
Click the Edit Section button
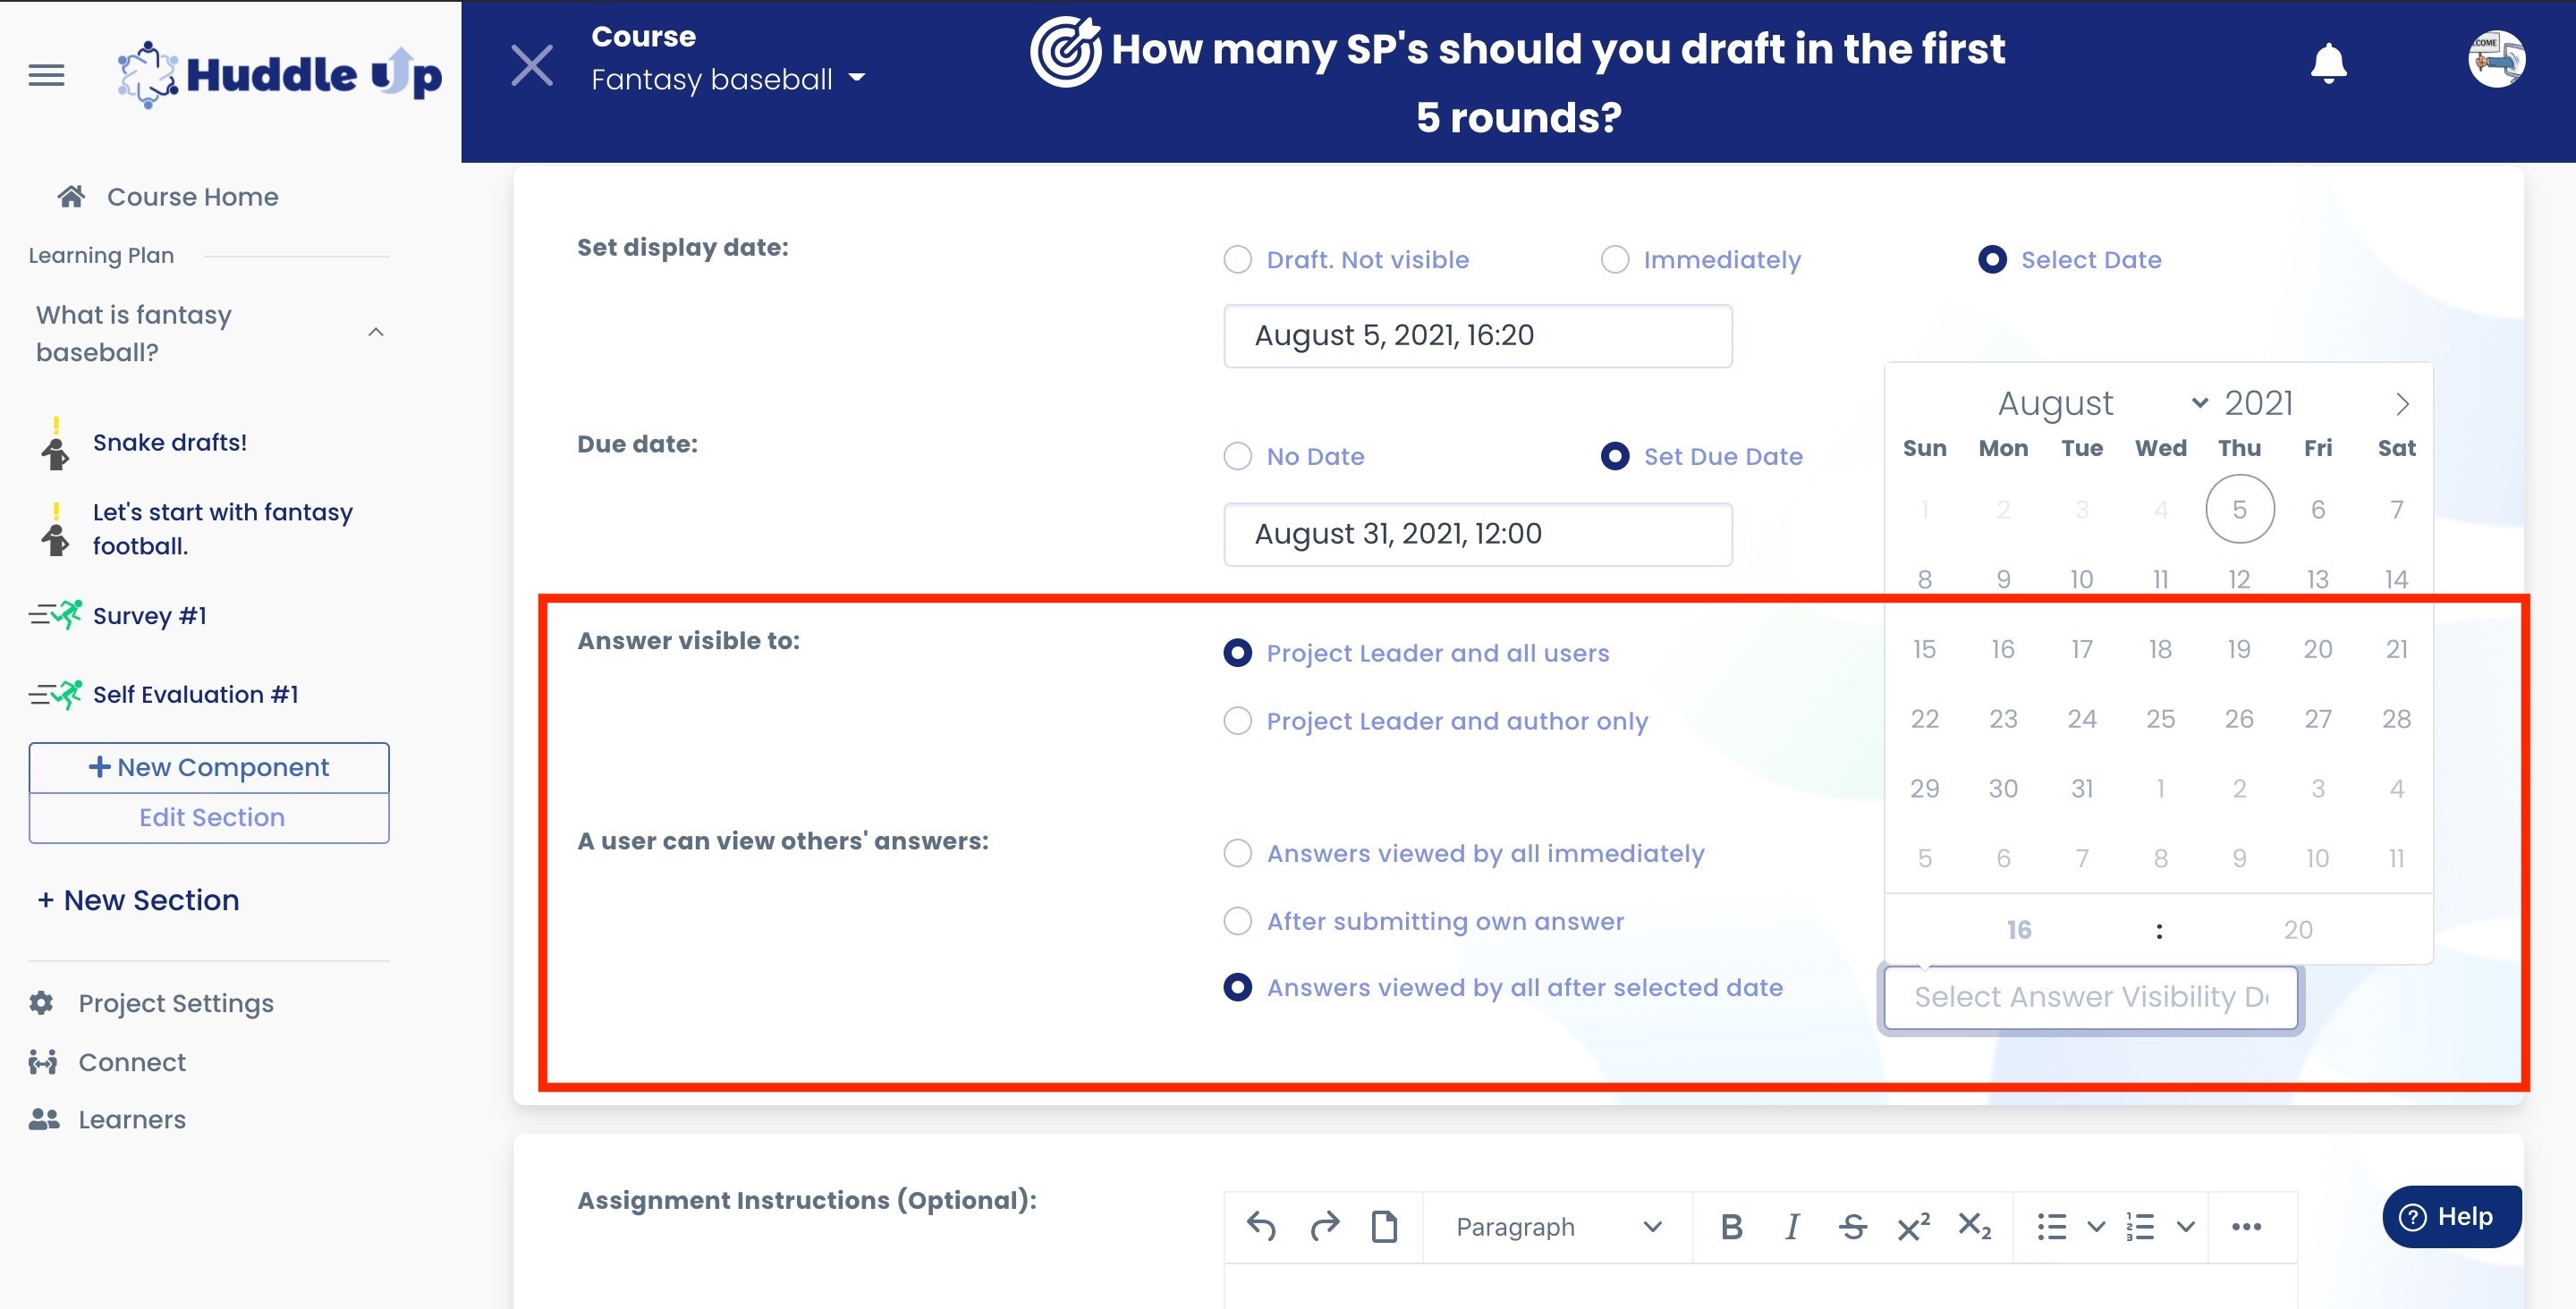(209, 818)
